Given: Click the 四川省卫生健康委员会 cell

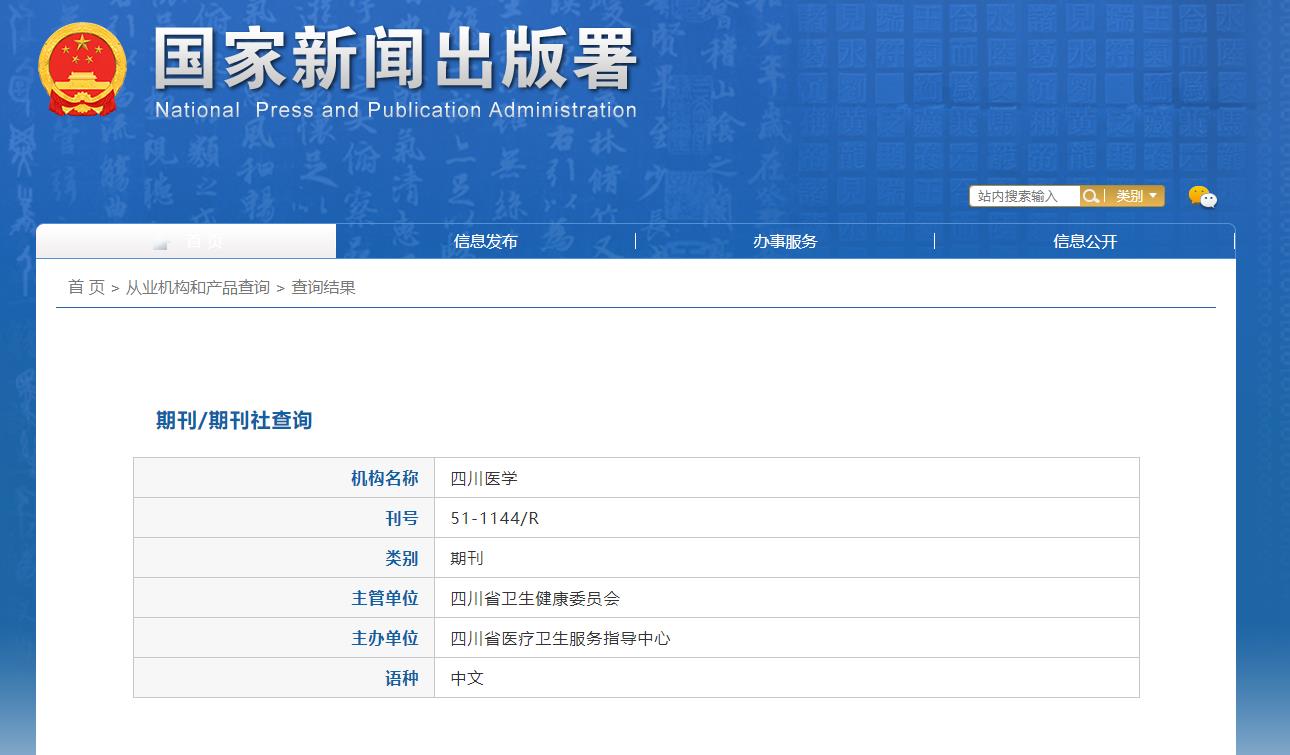Looking at the screenshot, I should pyautogui.click(x=535, y=598).
